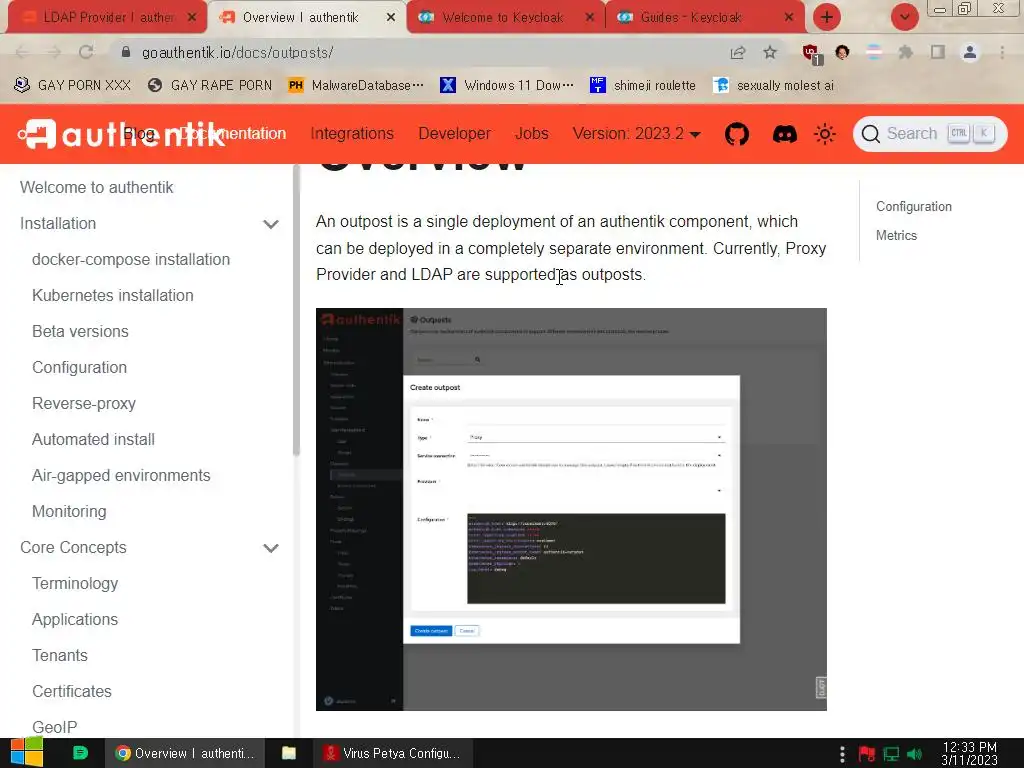
Task: Open Configuration in the left sidebar
Action: pyautogui.click(x=80, y=367)
